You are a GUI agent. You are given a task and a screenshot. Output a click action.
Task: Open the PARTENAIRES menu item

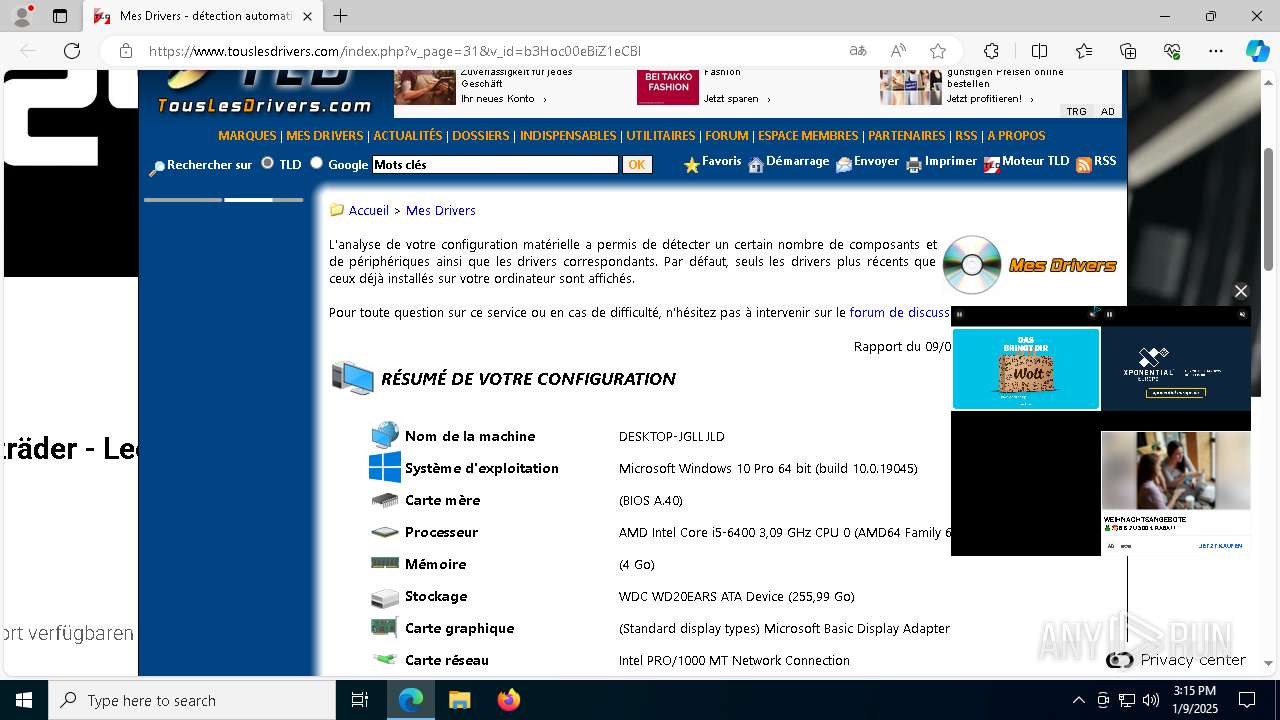(x=907, y=136)
